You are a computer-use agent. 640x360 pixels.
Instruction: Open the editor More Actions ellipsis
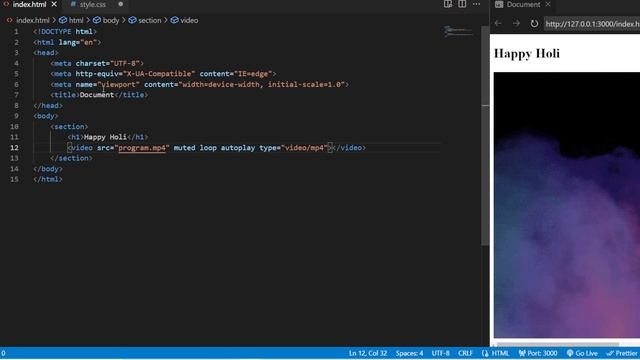476,4
